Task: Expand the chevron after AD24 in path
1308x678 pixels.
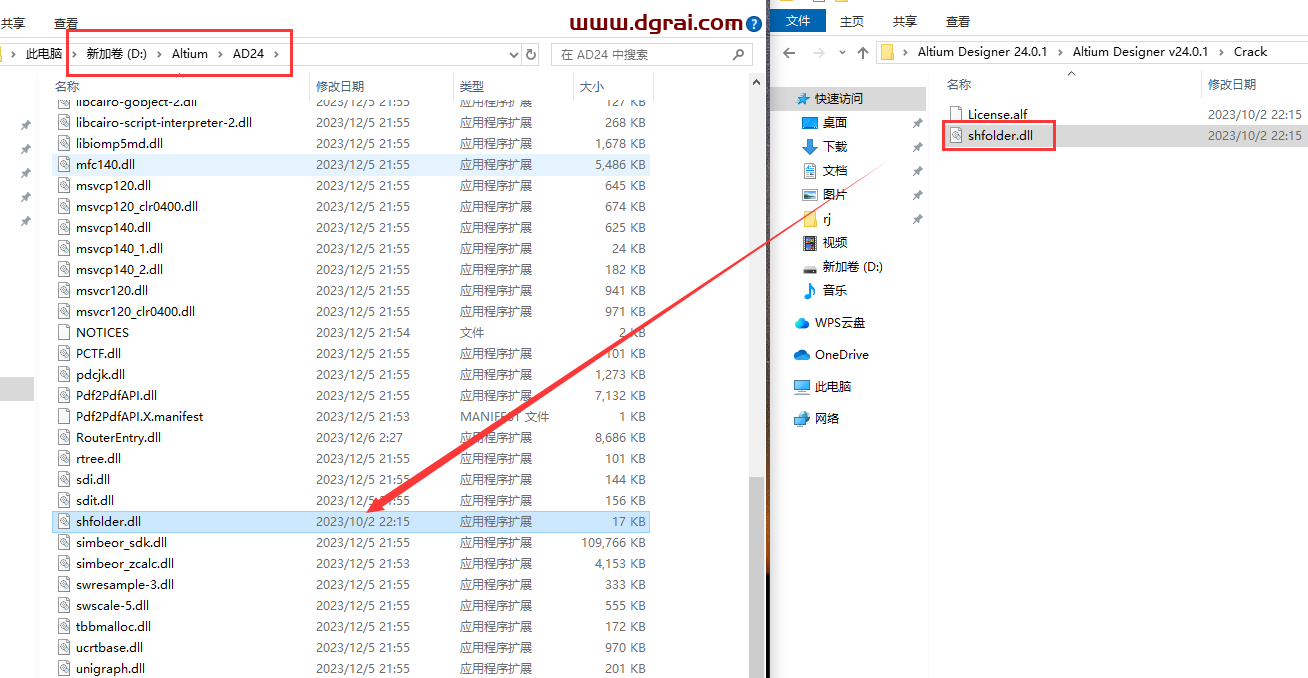Action: (276, 54)
